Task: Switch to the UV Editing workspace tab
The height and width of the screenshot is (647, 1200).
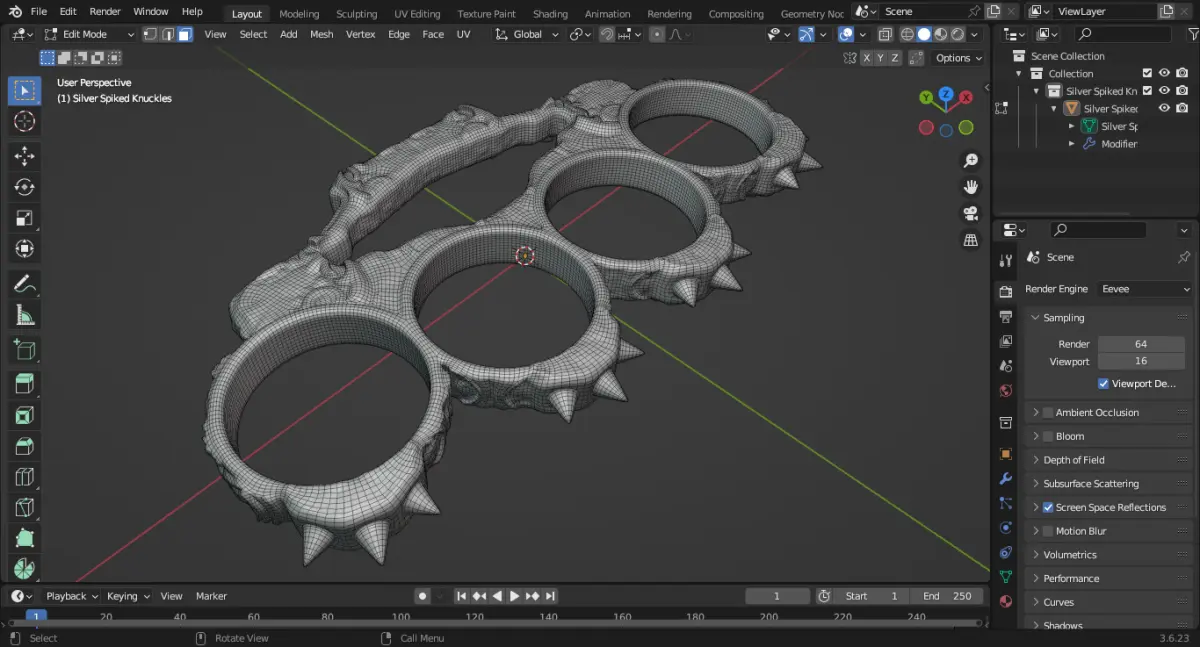Action: [x=417, y=14]
